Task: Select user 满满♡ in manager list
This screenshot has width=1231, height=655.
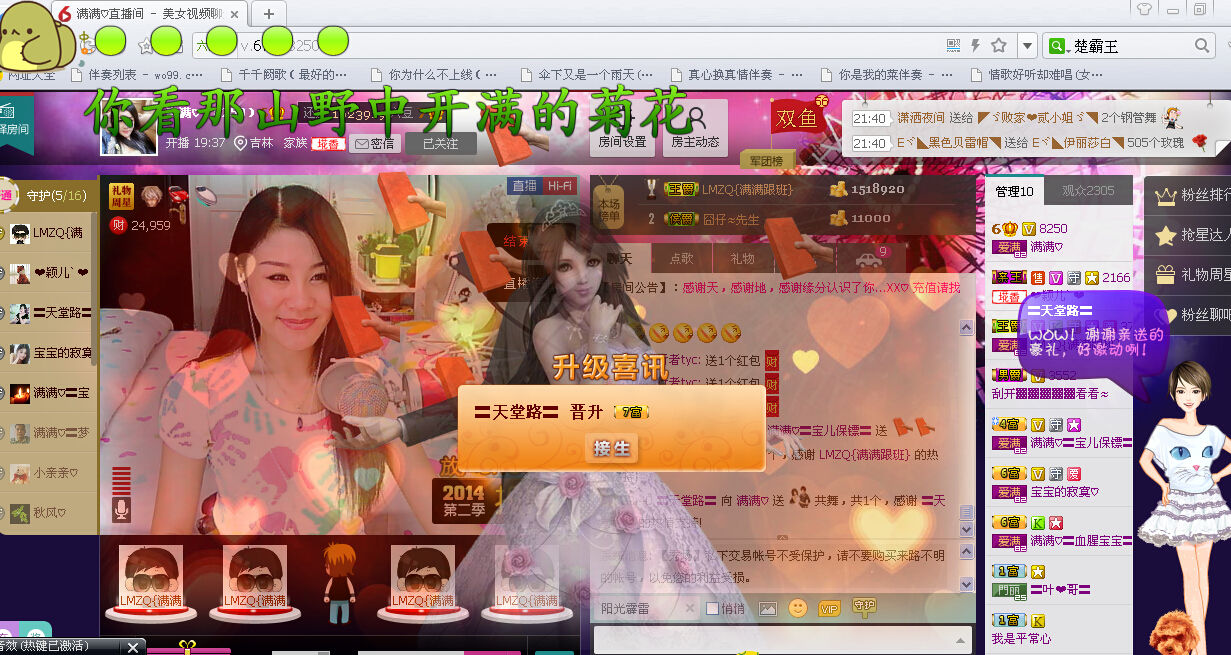Action: click(x=1047, y=246)
